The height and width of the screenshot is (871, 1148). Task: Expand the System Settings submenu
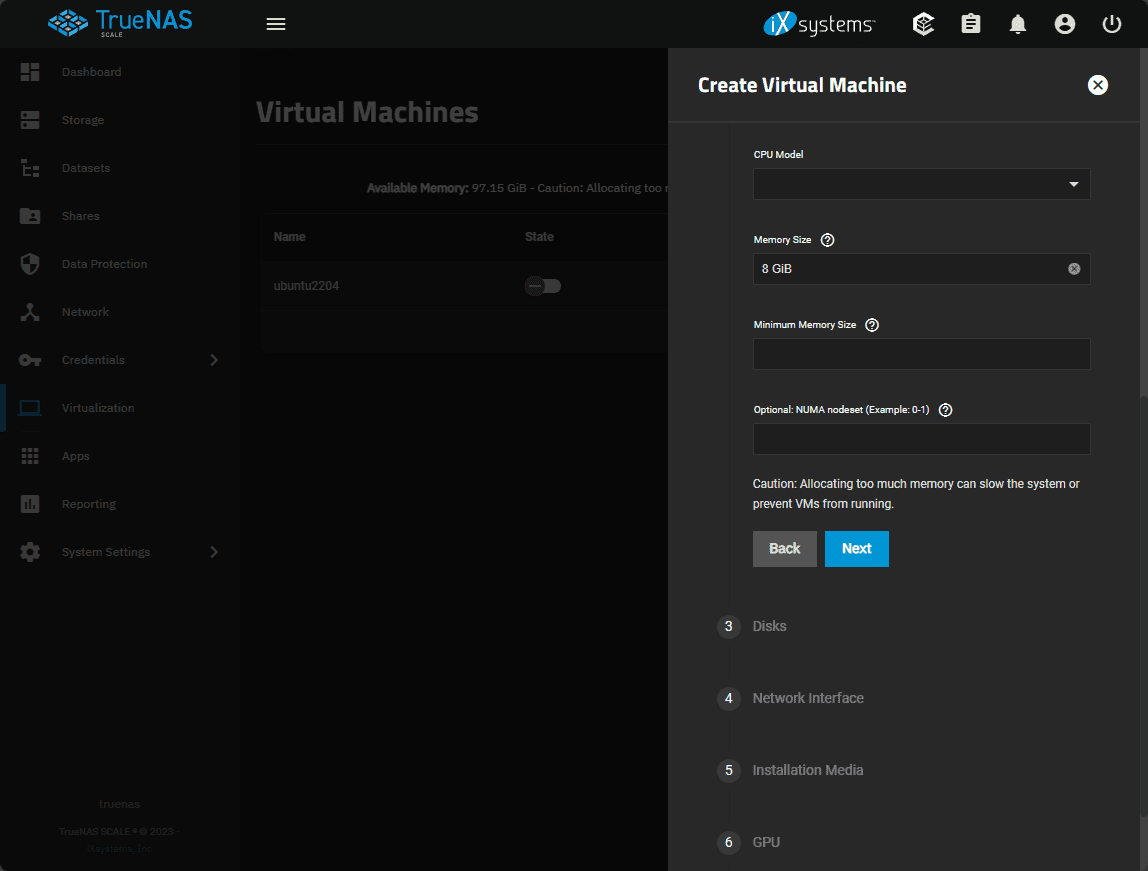213,552
